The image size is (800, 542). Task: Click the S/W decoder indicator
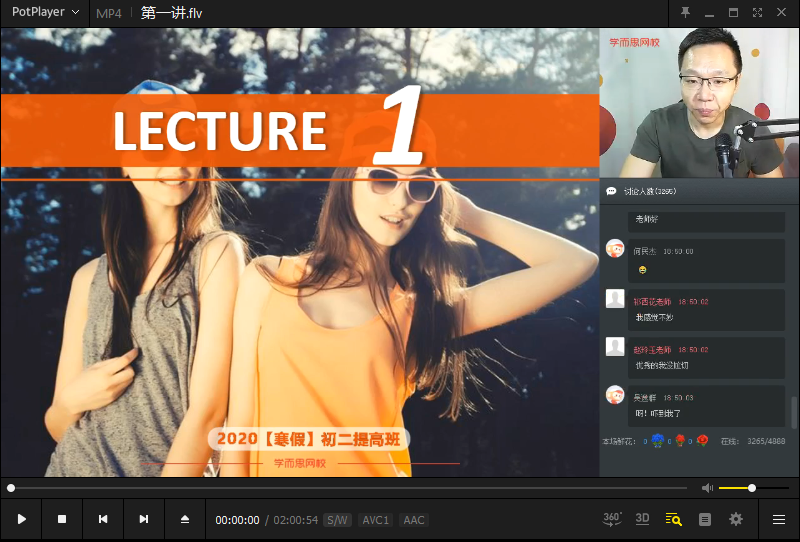coord(338,520)
